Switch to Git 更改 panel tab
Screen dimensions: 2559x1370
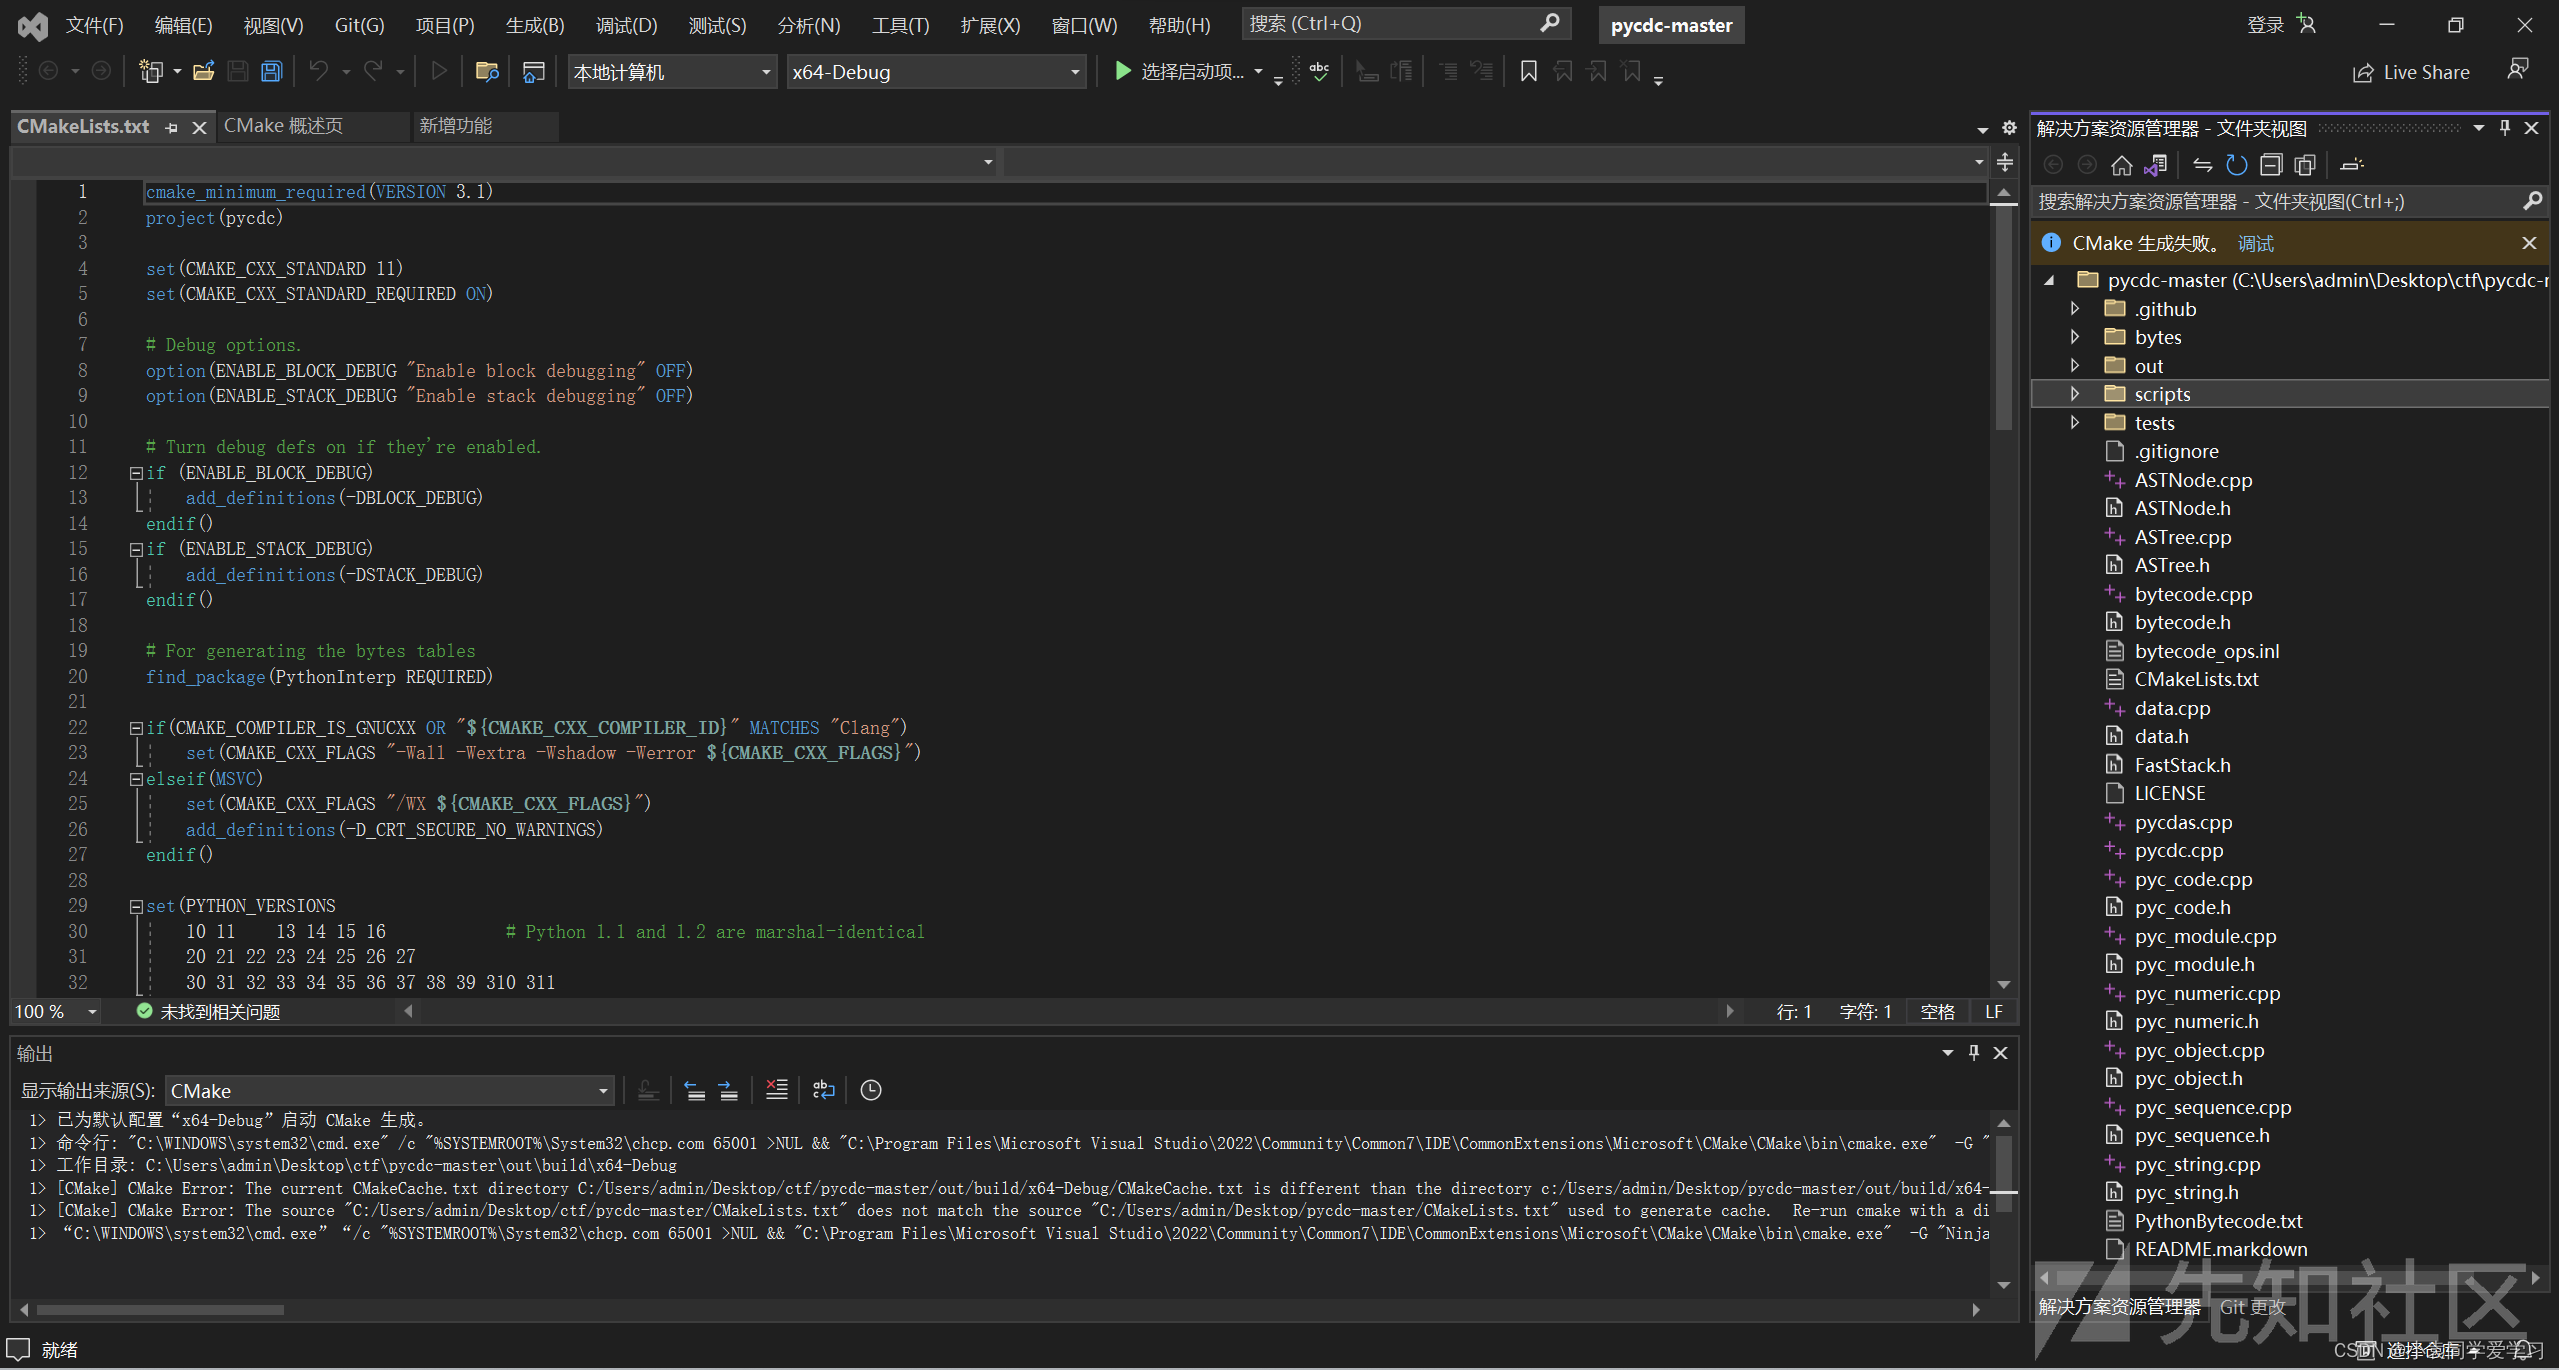click(2252, 1307)
